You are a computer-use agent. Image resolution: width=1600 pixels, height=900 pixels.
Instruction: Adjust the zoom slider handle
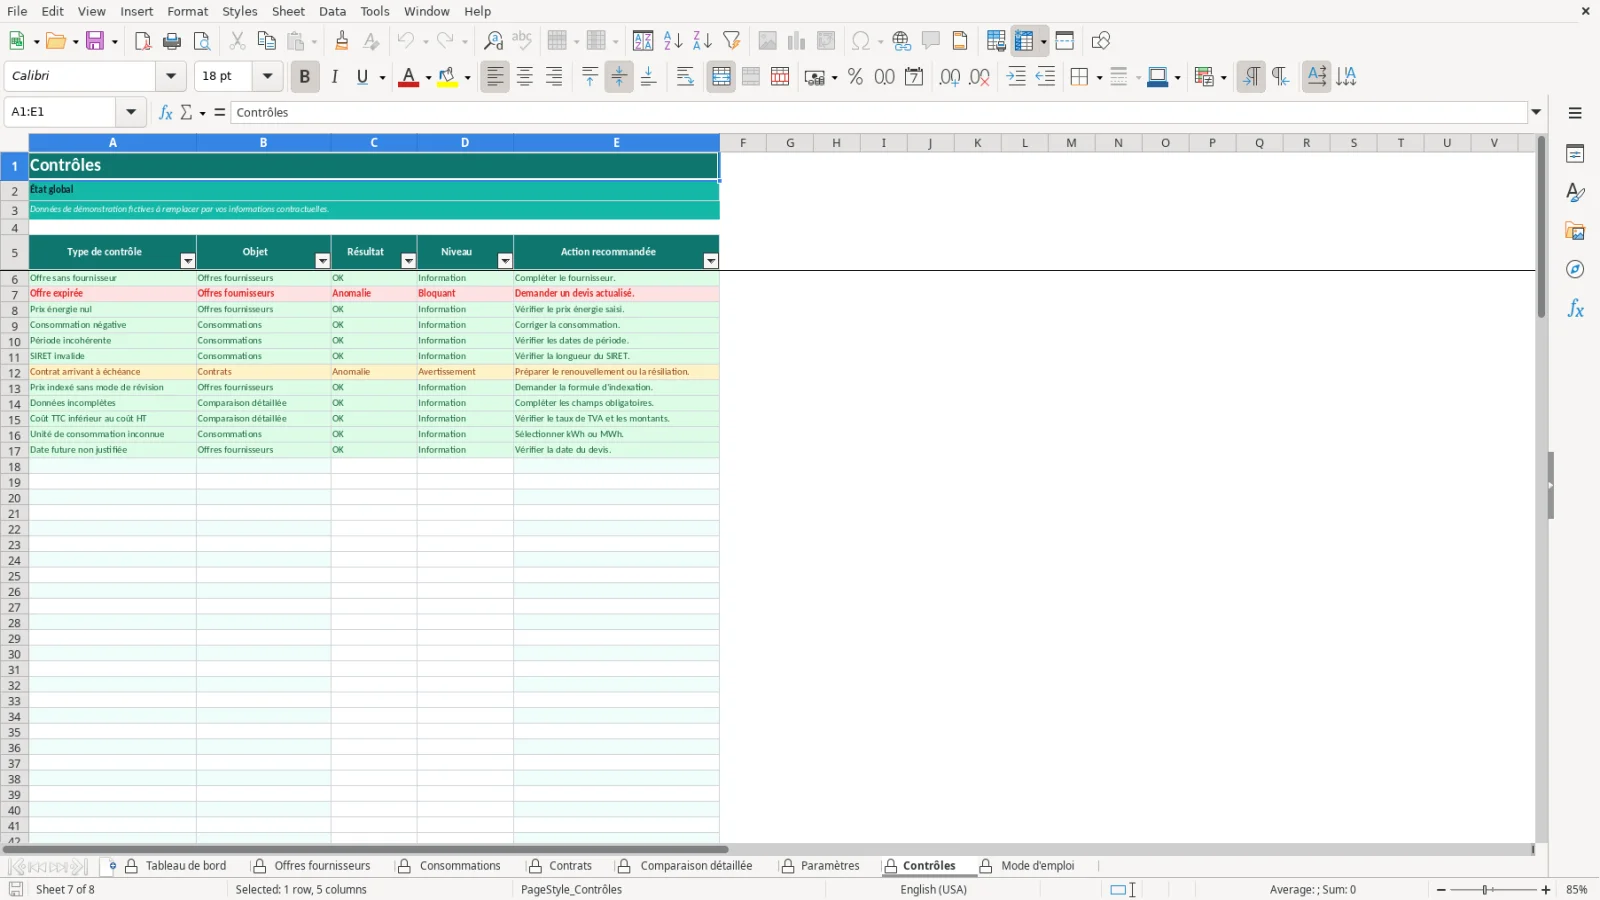pos(1487,890)
